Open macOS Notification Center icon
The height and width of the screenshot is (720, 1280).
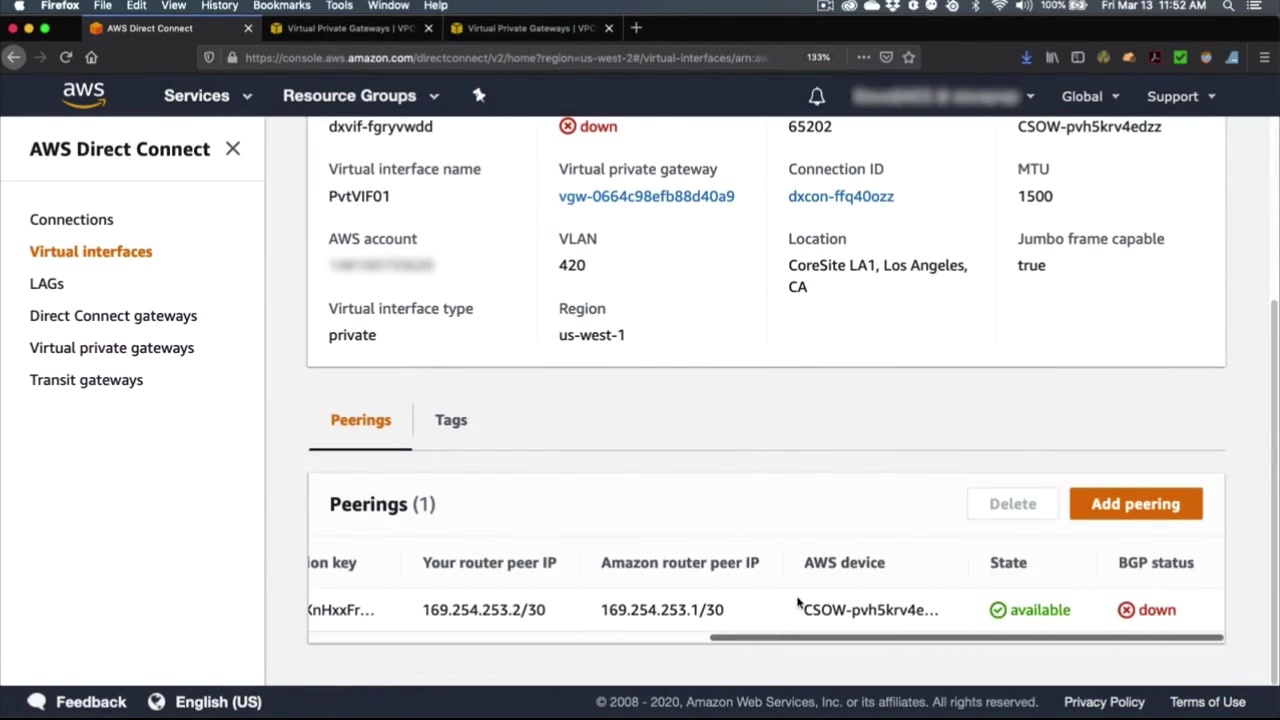point(1255,6)
